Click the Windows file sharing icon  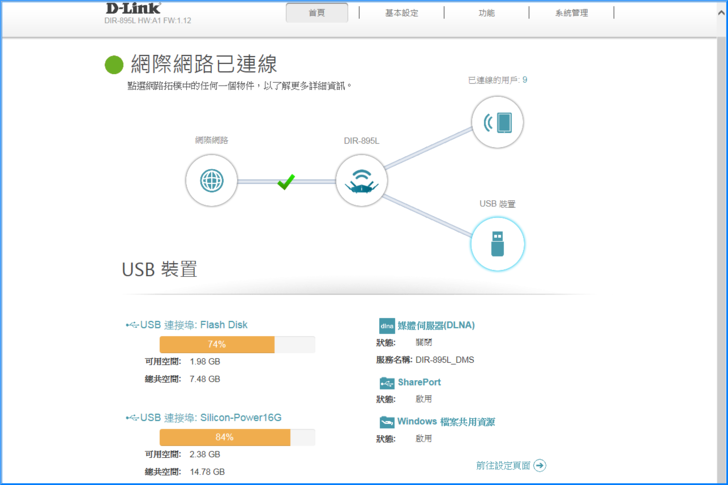coord(386,422)
